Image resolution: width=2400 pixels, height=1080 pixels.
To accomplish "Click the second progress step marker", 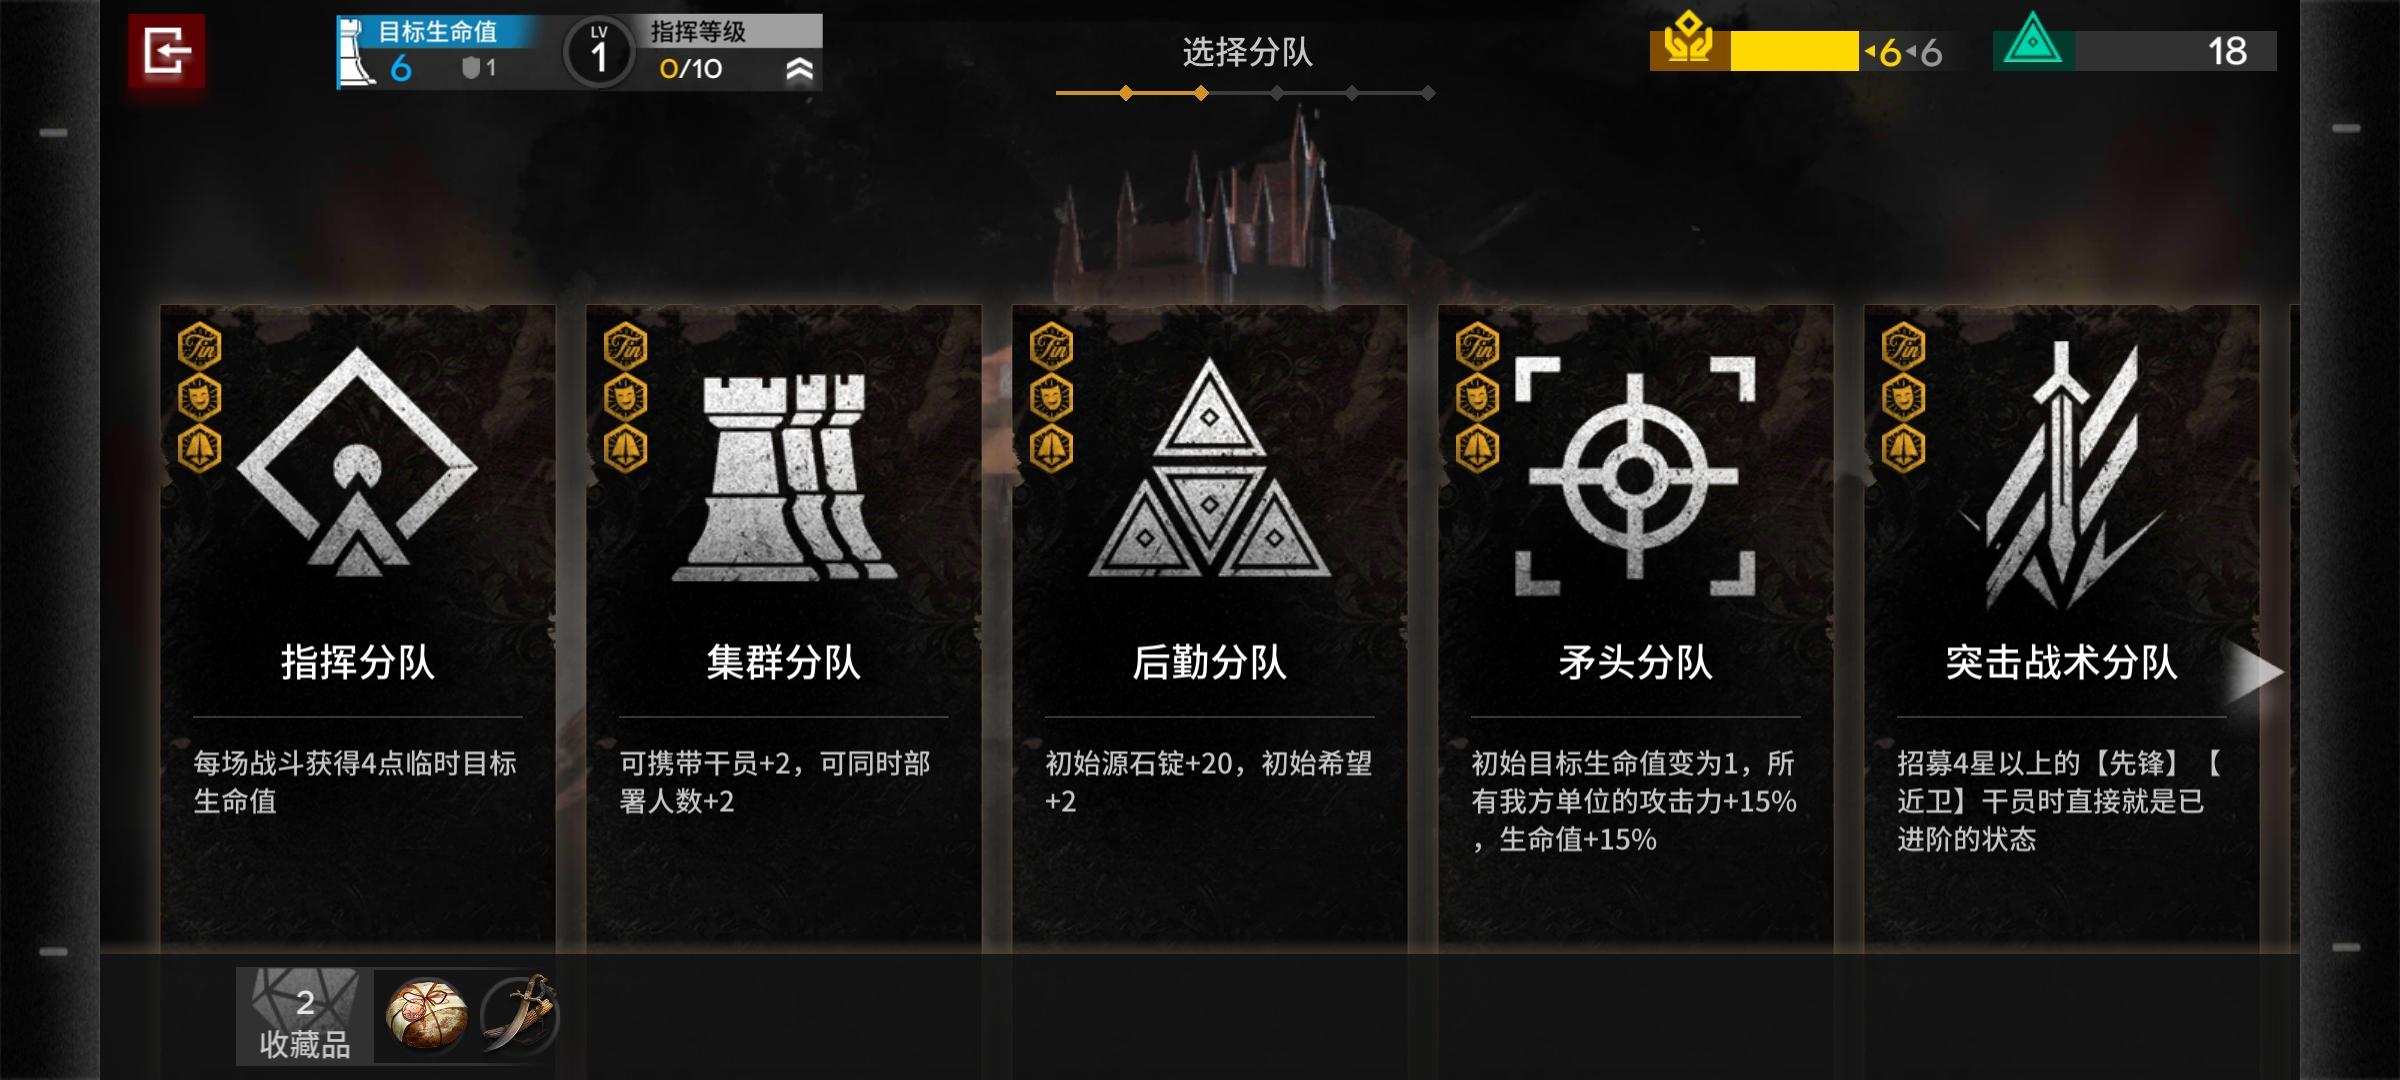I will (x=1201, y=93).
